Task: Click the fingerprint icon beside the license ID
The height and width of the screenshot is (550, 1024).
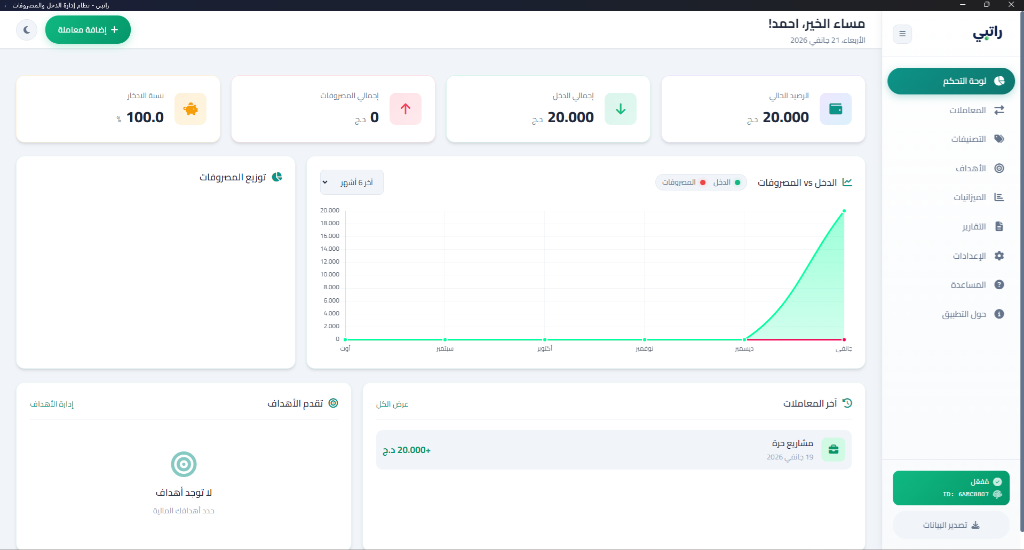Action: pyautogui.click(x=997, y=494)
